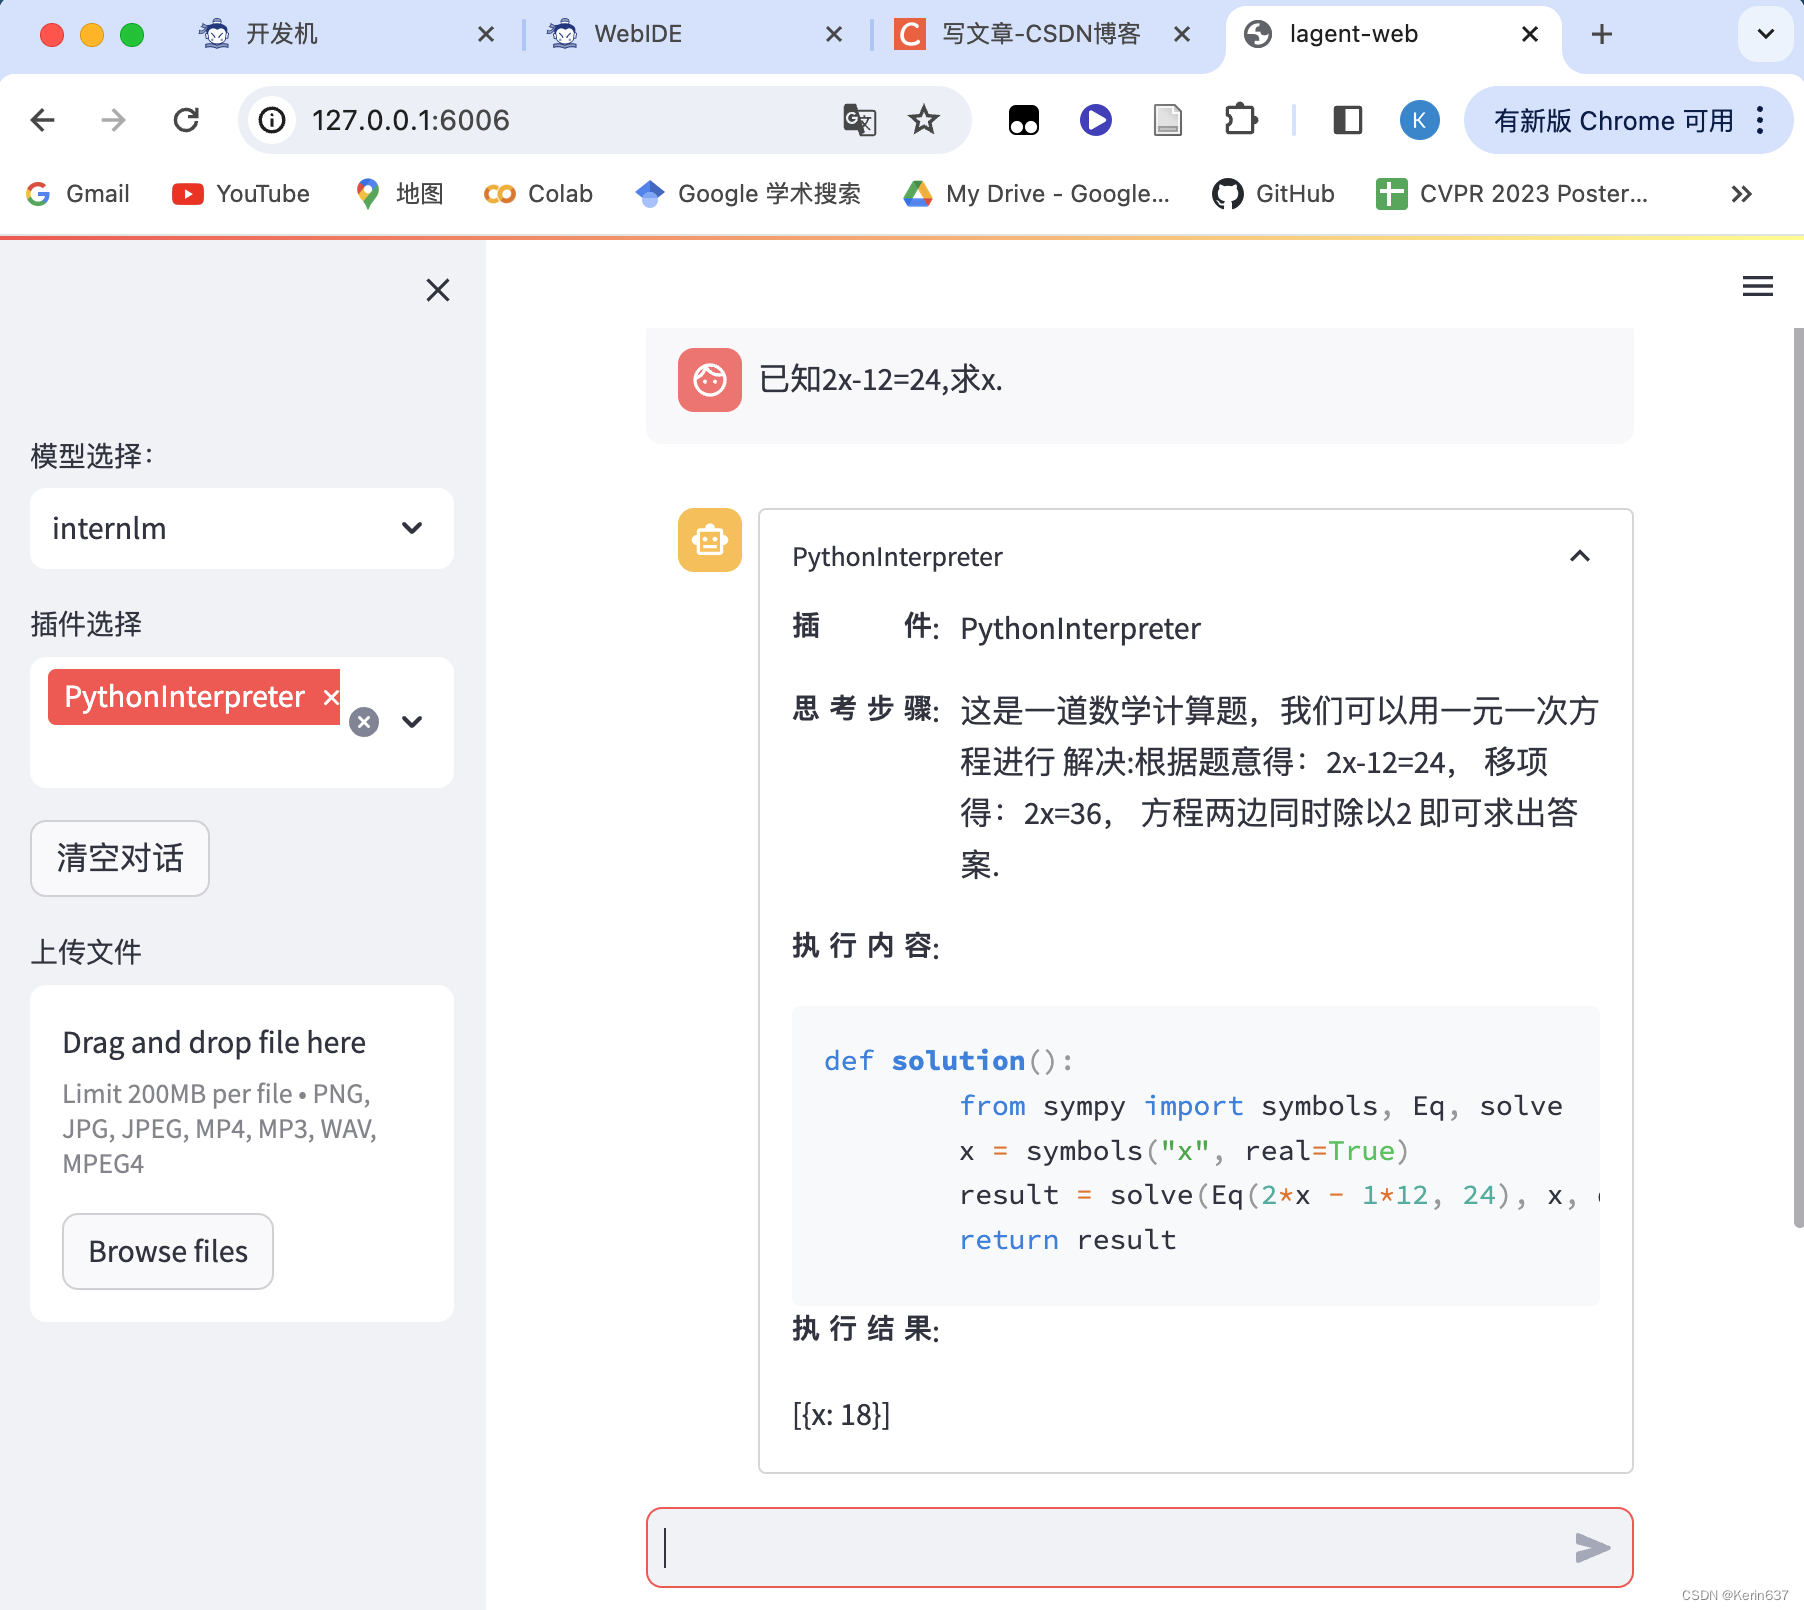Open the gray document extension icon
Viewport: 1804px width, 1610px height.
click(1168, 120)
